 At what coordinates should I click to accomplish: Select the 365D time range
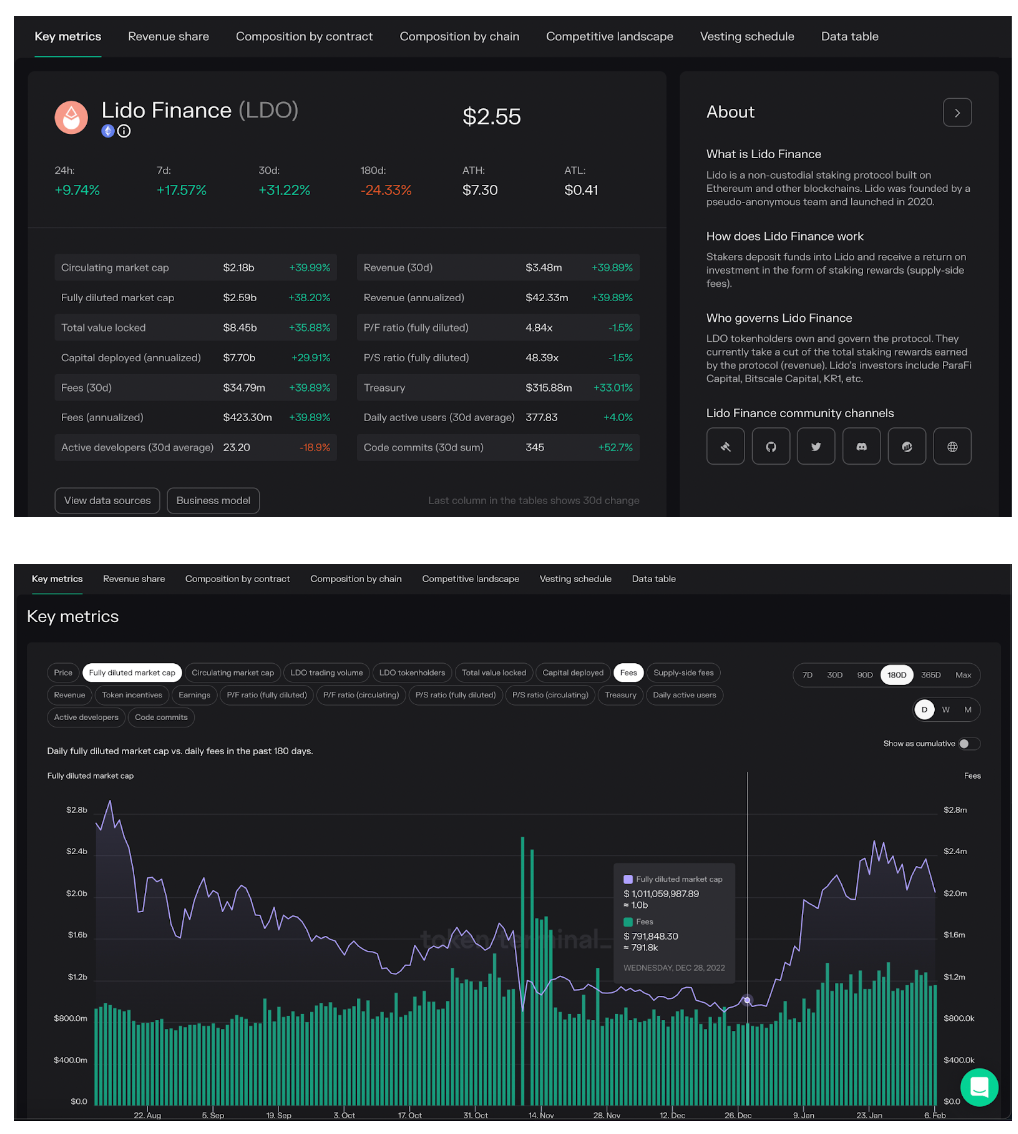[931, 675]
